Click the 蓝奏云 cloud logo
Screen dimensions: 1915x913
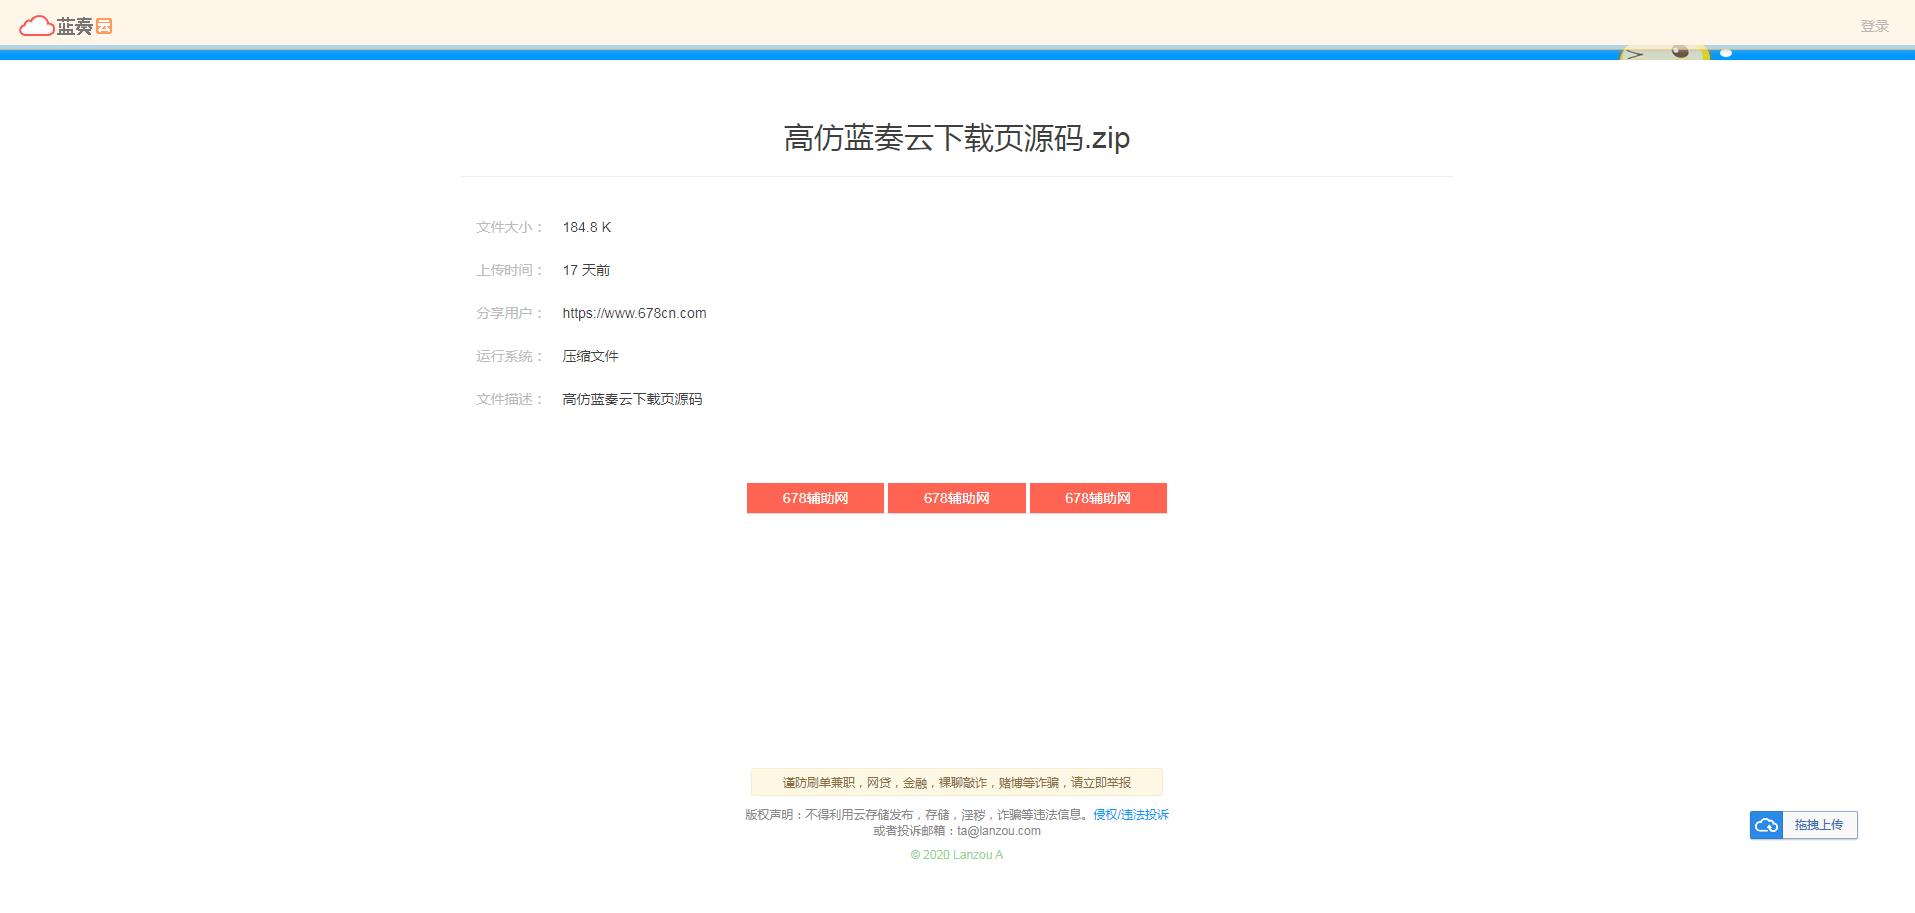pyautogui.click(x=66, y=26)
